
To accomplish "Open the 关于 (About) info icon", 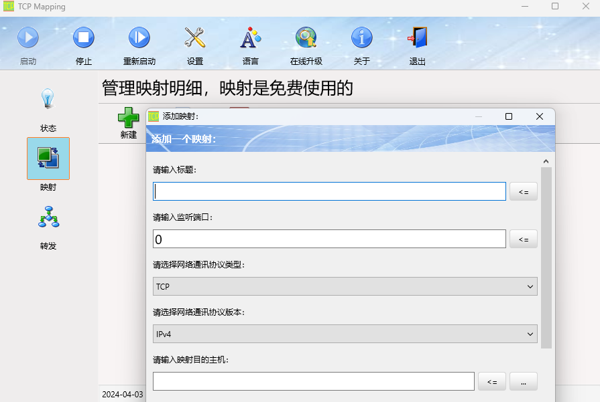I will coord(361,39).
